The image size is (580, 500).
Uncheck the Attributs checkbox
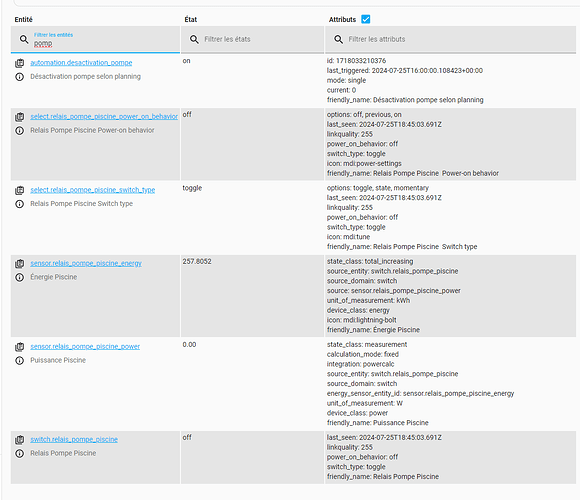click(366, 19)
